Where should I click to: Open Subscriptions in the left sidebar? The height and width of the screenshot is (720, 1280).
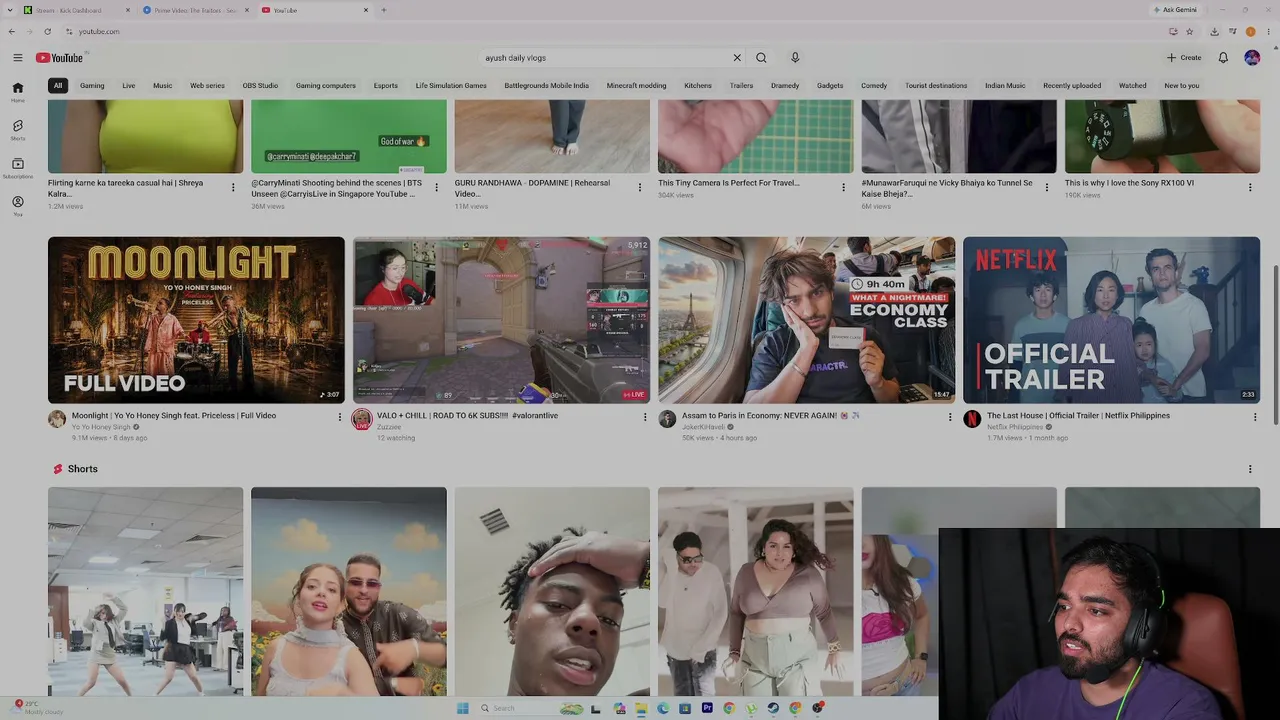17,168
